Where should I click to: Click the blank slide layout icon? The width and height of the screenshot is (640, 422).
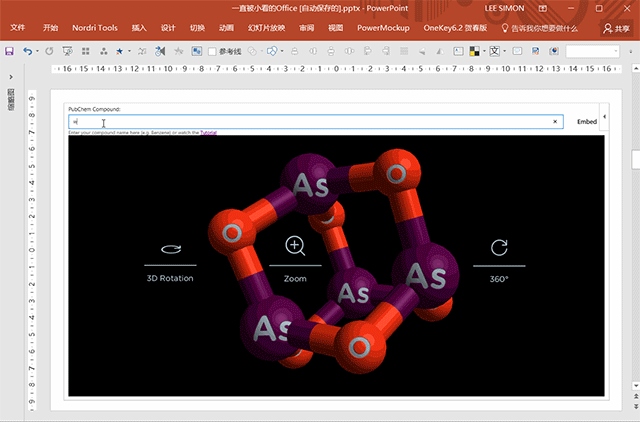click(517, 51)
